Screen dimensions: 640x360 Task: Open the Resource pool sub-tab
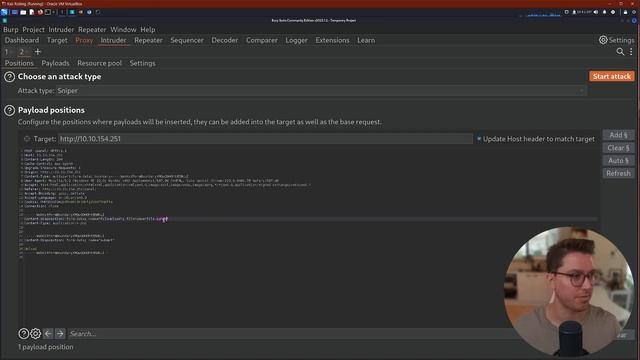pos(100,63)
